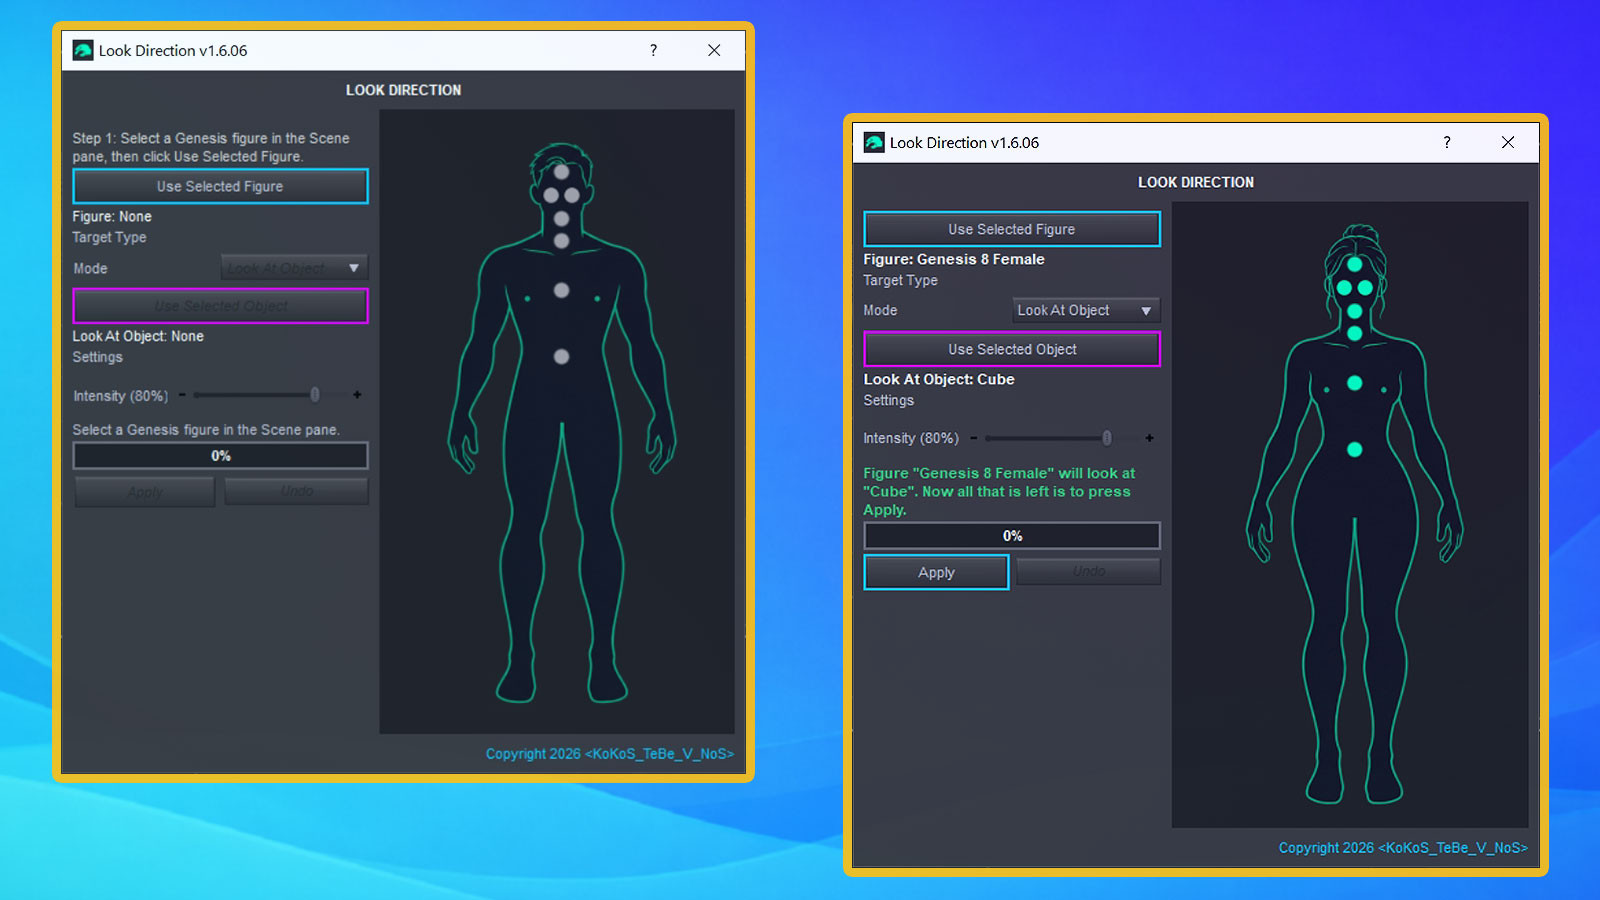
Task: Decrease intensity with minus in right window
Action: pos(974,438)
